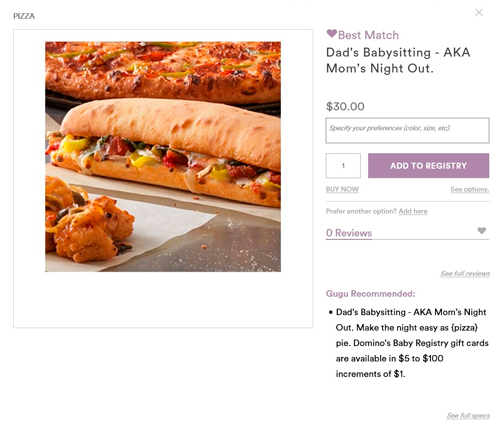Click the purple Best Match heart icon
The width and height of the screenshot is (500, 428).
click(332, 33)
